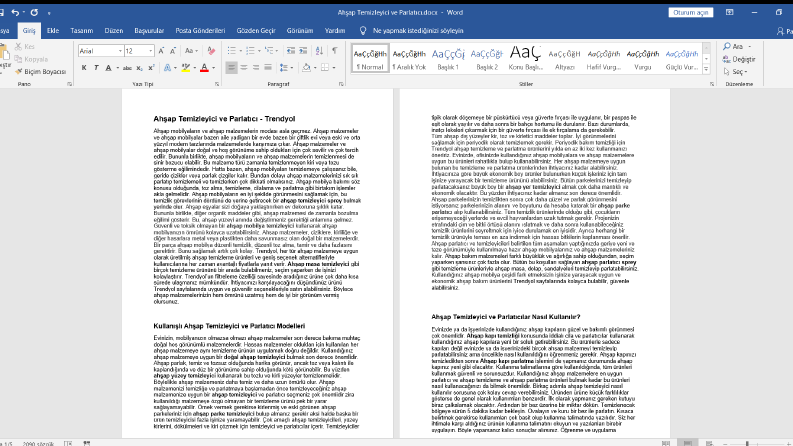Clear all formatting with the eraser icon
793x446 pixels.
coord(211,51)
